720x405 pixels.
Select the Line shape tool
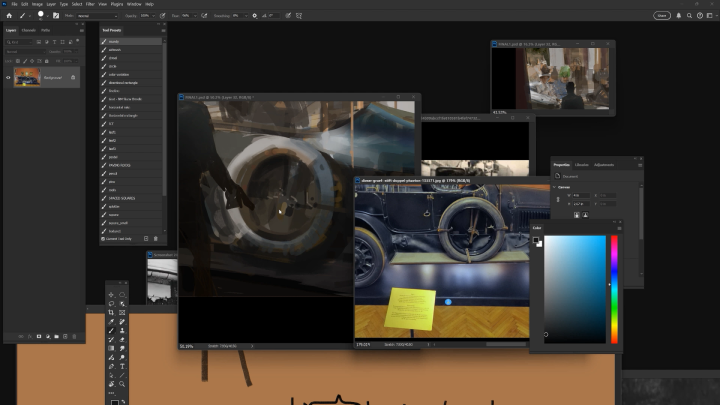click(122, 375)
